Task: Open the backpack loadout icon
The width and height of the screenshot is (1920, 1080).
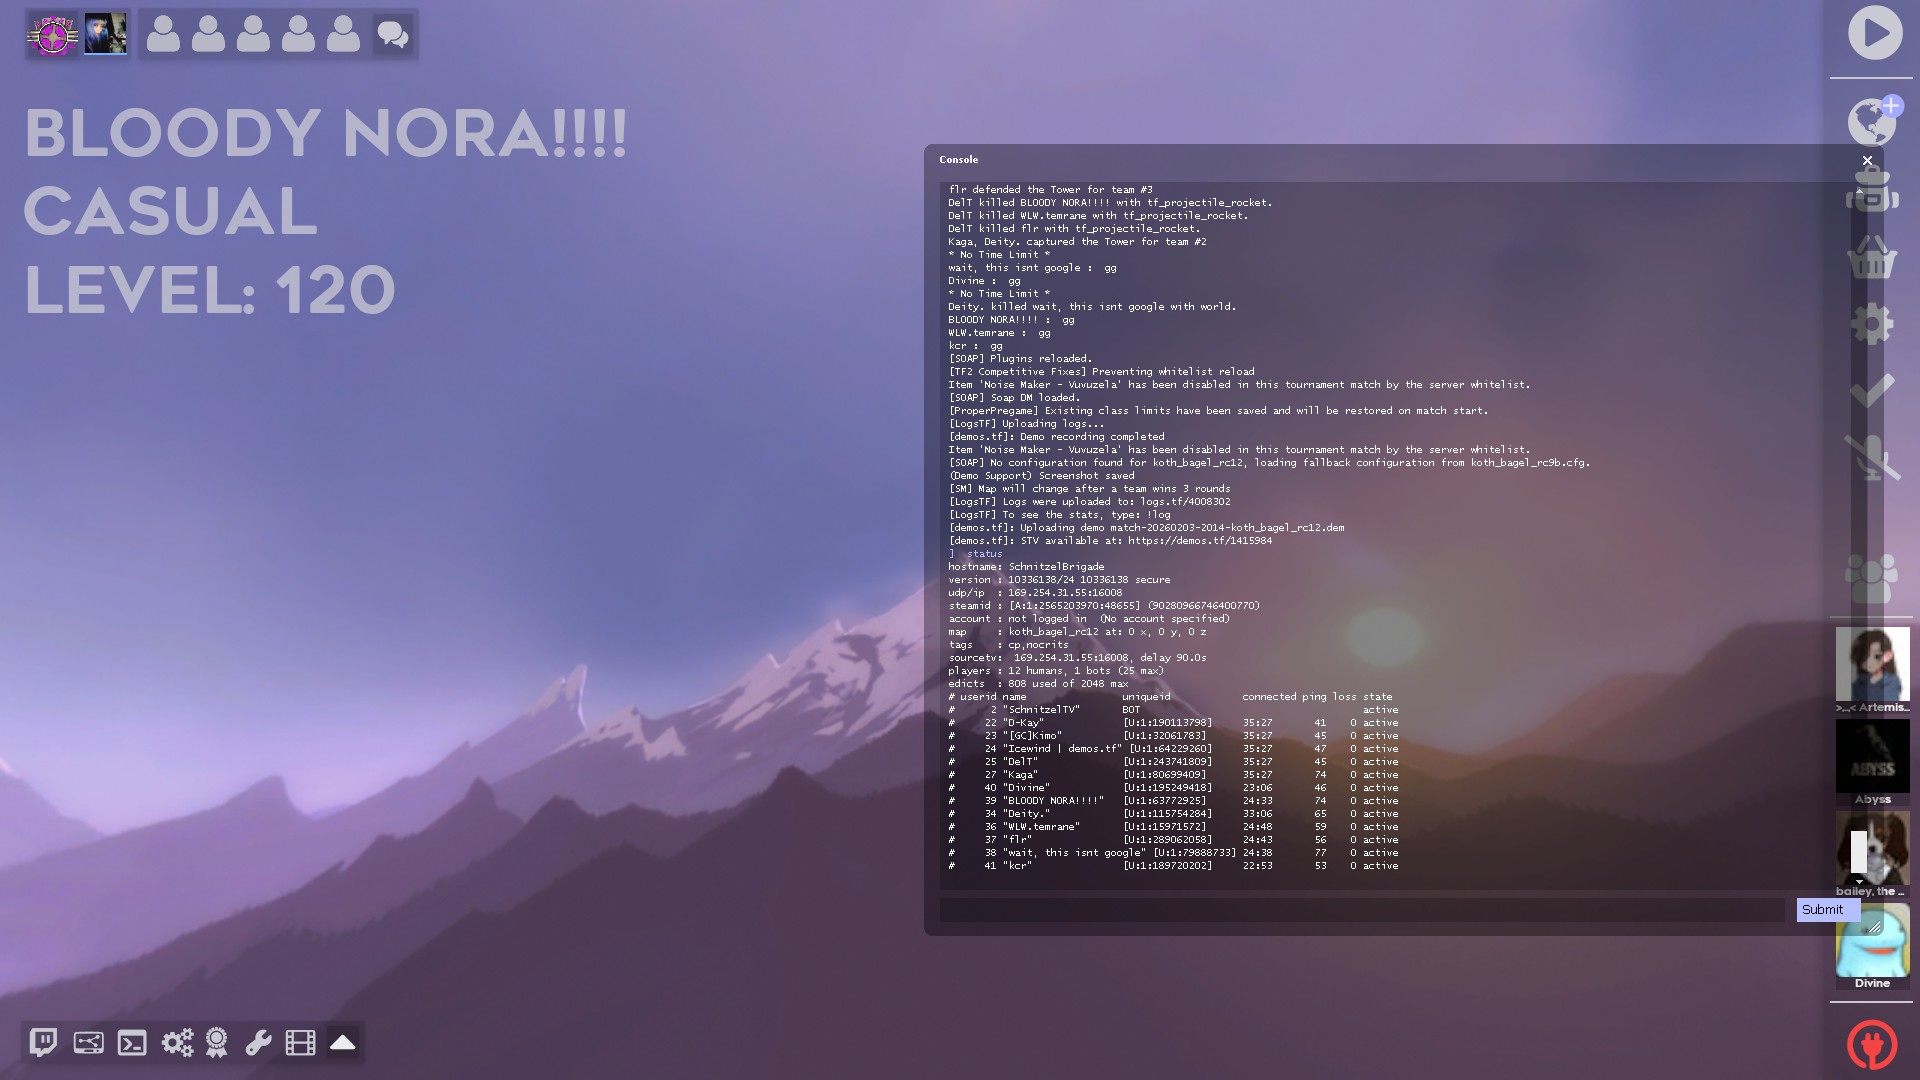Action: pyautogui.click(x=1872, y=190)
